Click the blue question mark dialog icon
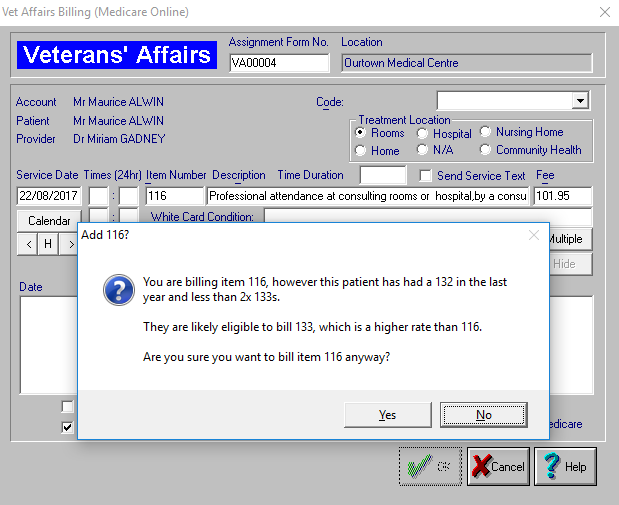This screenshot has height=505, width=619. point(119,290)
